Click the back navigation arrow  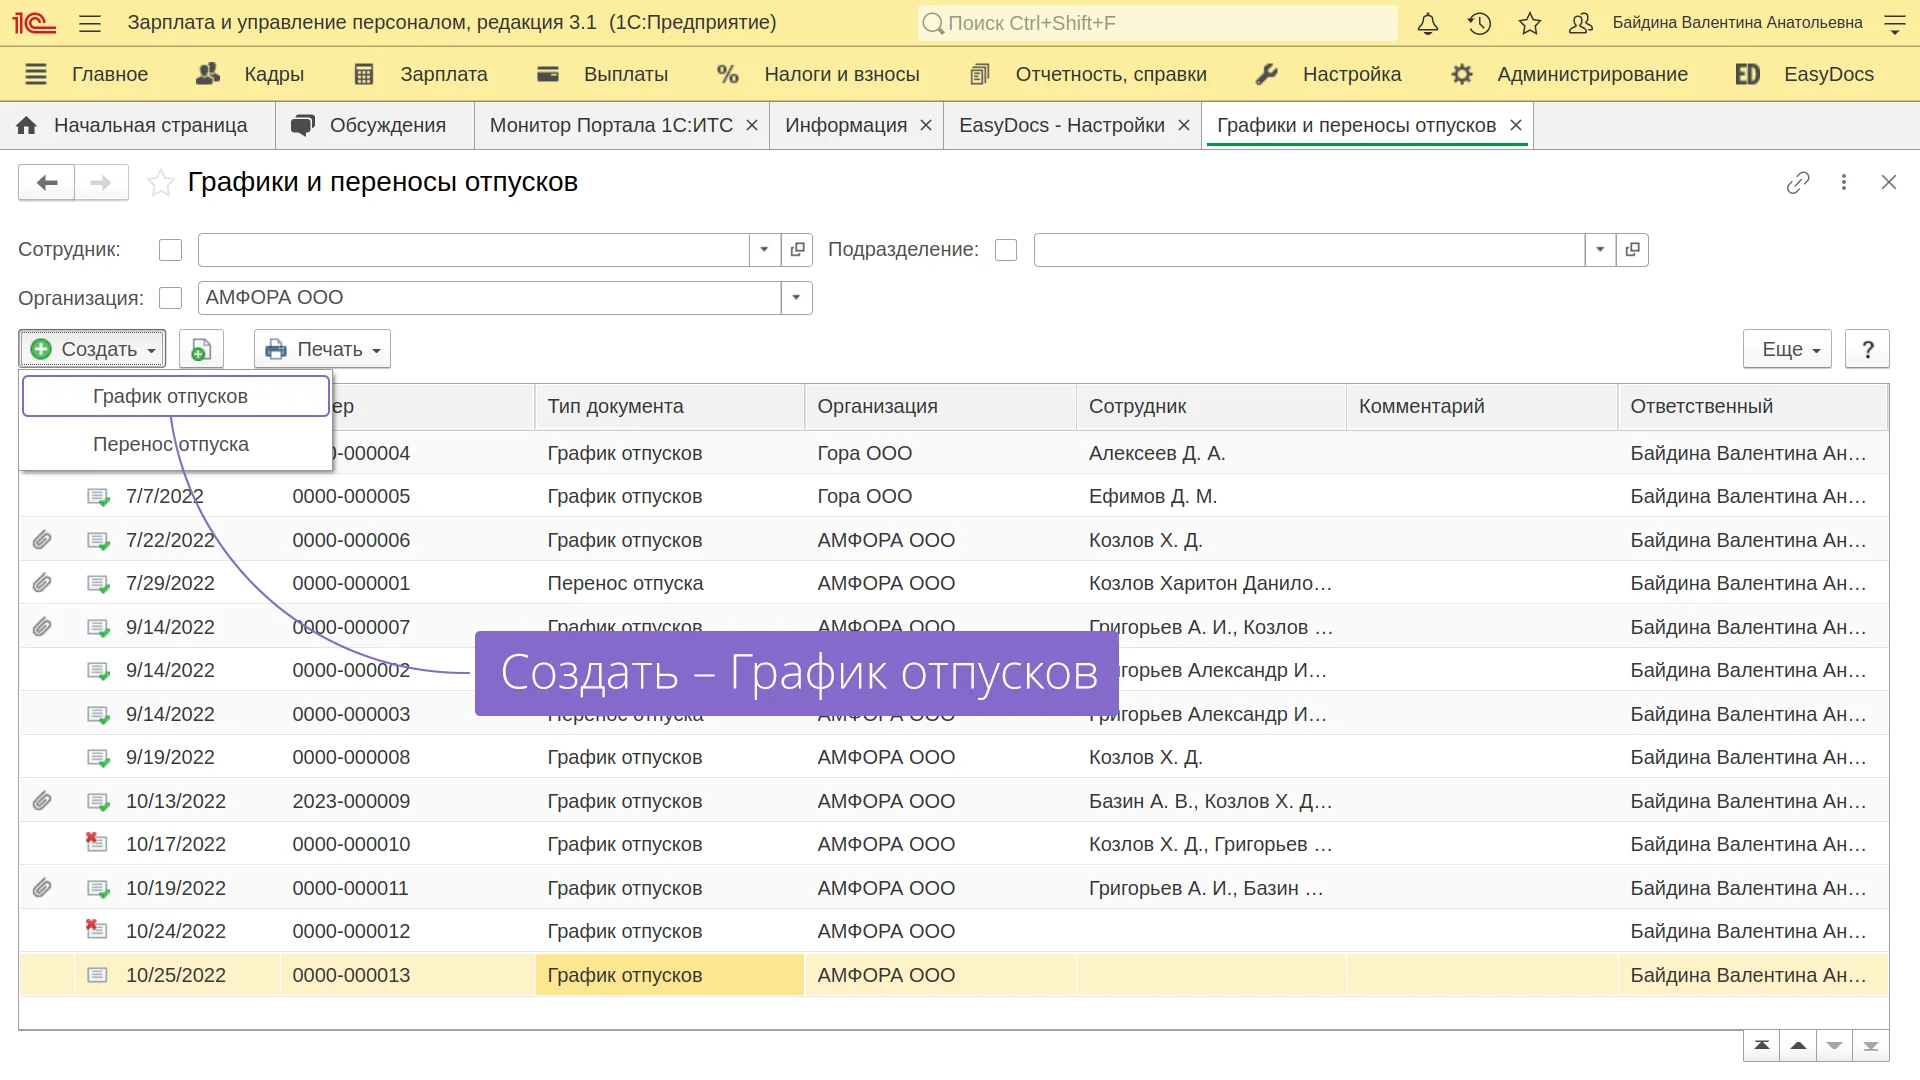pos(47,182)
